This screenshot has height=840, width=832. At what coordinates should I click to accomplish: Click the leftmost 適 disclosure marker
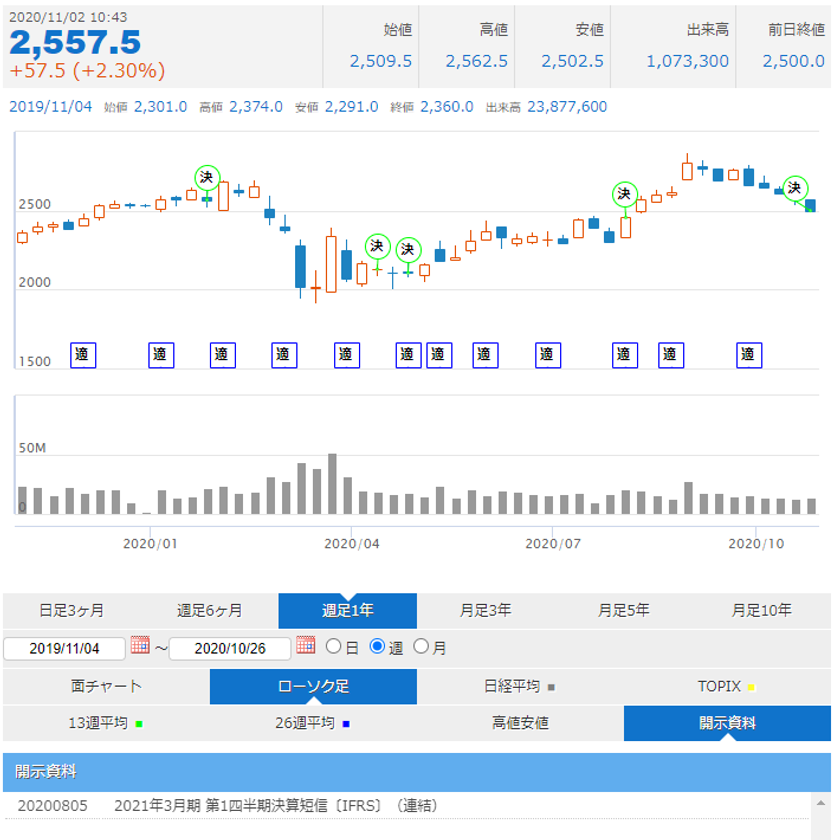click(x=81, y=354)
